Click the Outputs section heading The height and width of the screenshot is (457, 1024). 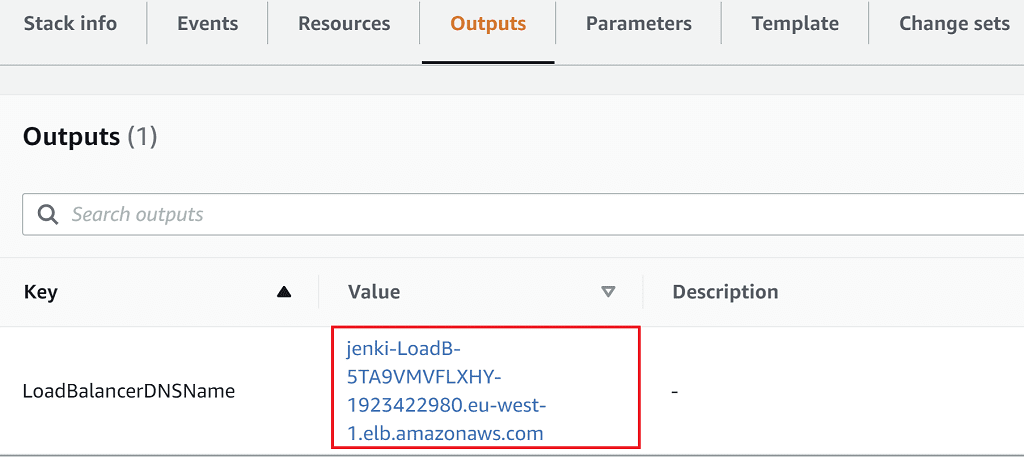(x=70, y=137)
